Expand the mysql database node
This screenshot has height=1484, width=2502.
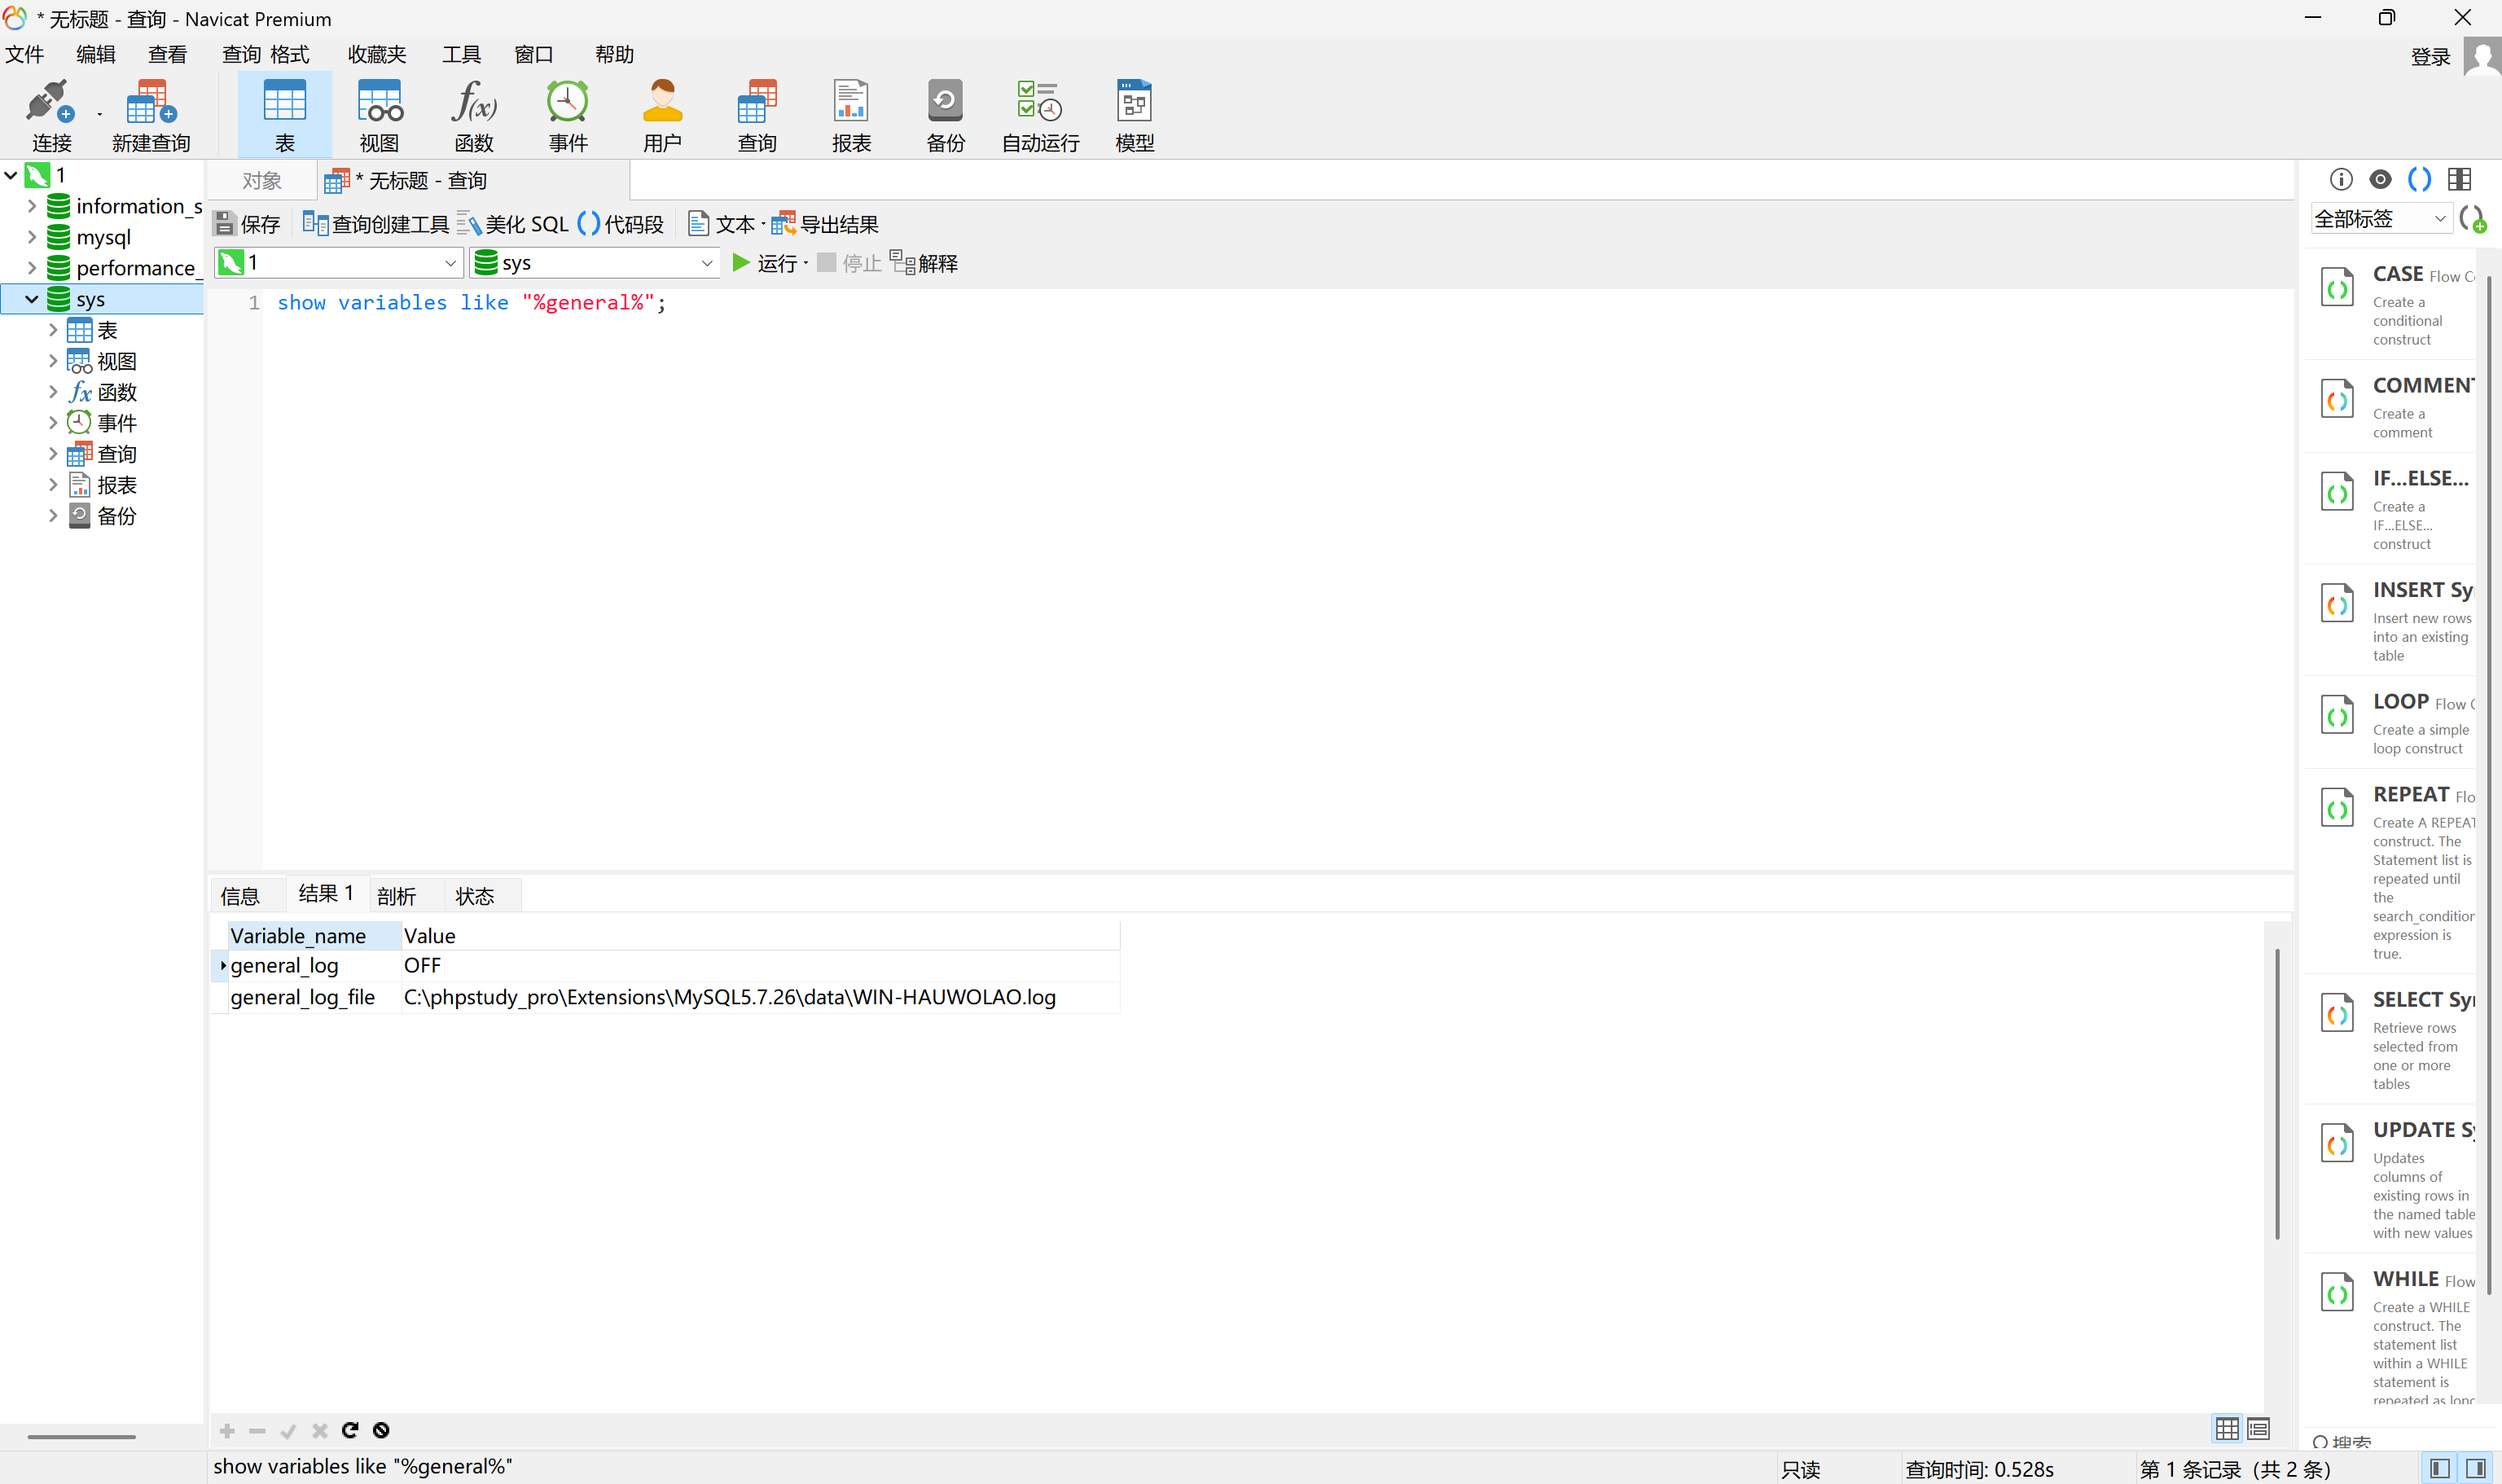tap(32, 237)
